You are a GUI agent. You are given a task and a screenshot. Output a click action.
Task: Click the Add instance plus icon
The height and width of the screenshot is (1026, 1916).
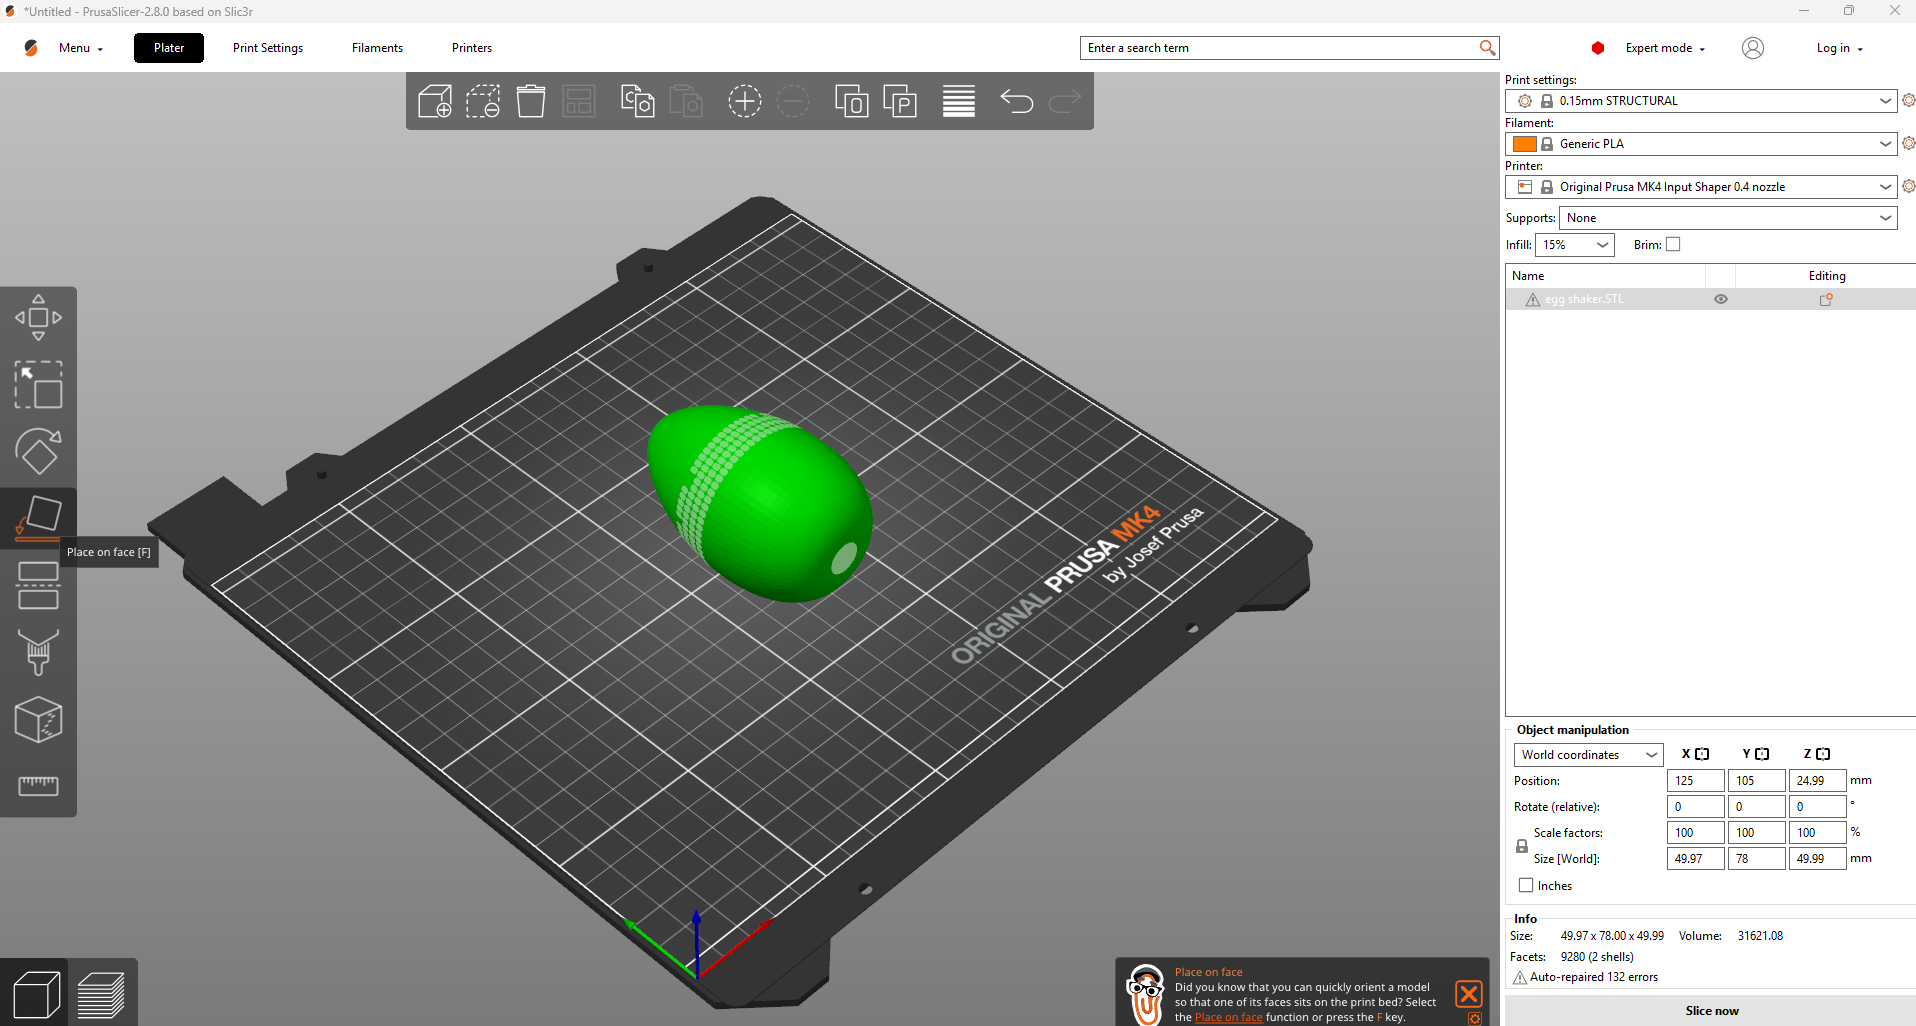tap(744, 101)
